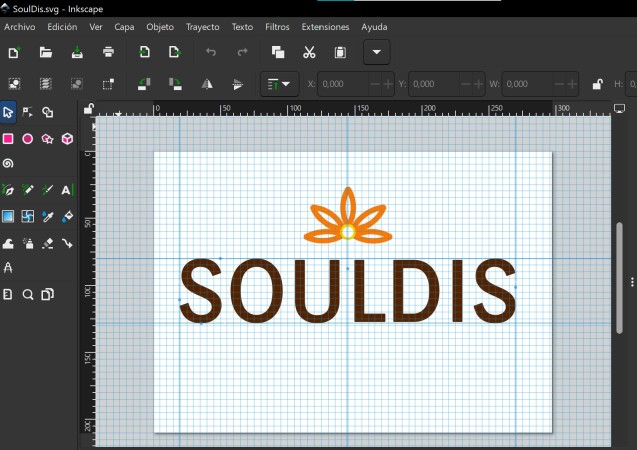Expand the command toolbar overflow arrow

pos(377,52)
